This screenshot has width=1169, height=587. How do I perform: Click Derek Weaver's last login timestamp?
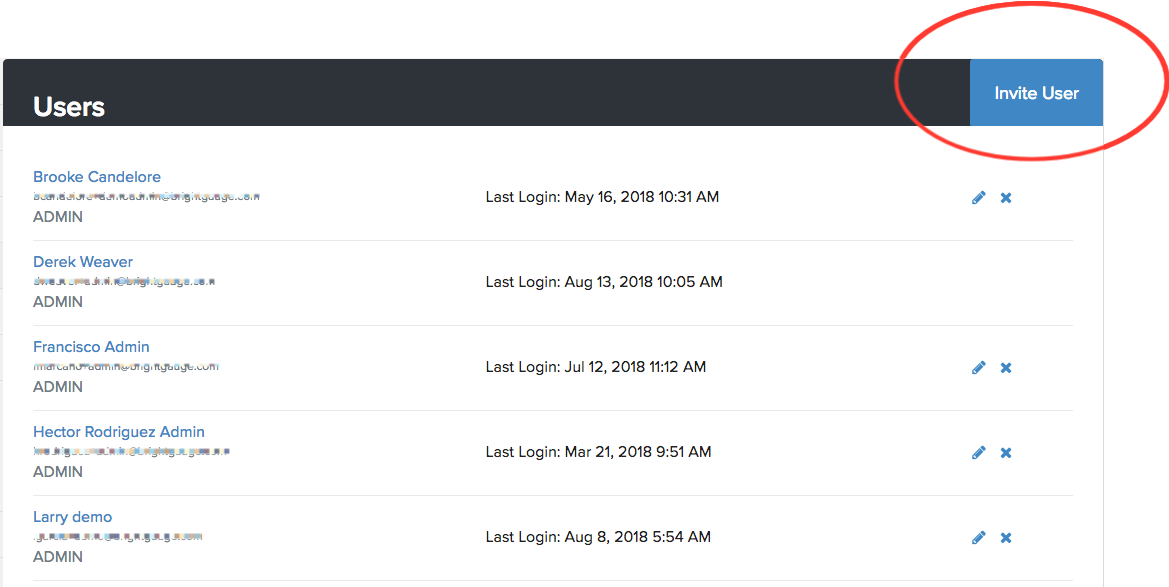[x=604, y=282]
